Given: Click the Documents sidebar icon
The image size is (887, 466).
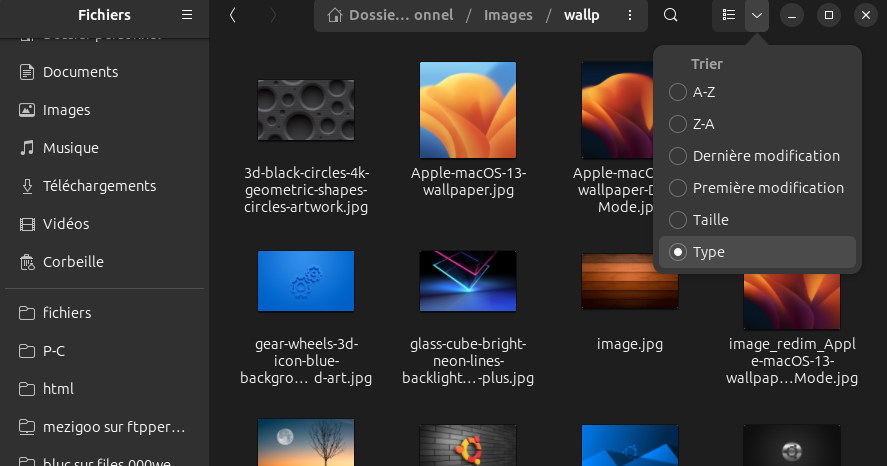Looking at the screenshot, I should point(27,72).
